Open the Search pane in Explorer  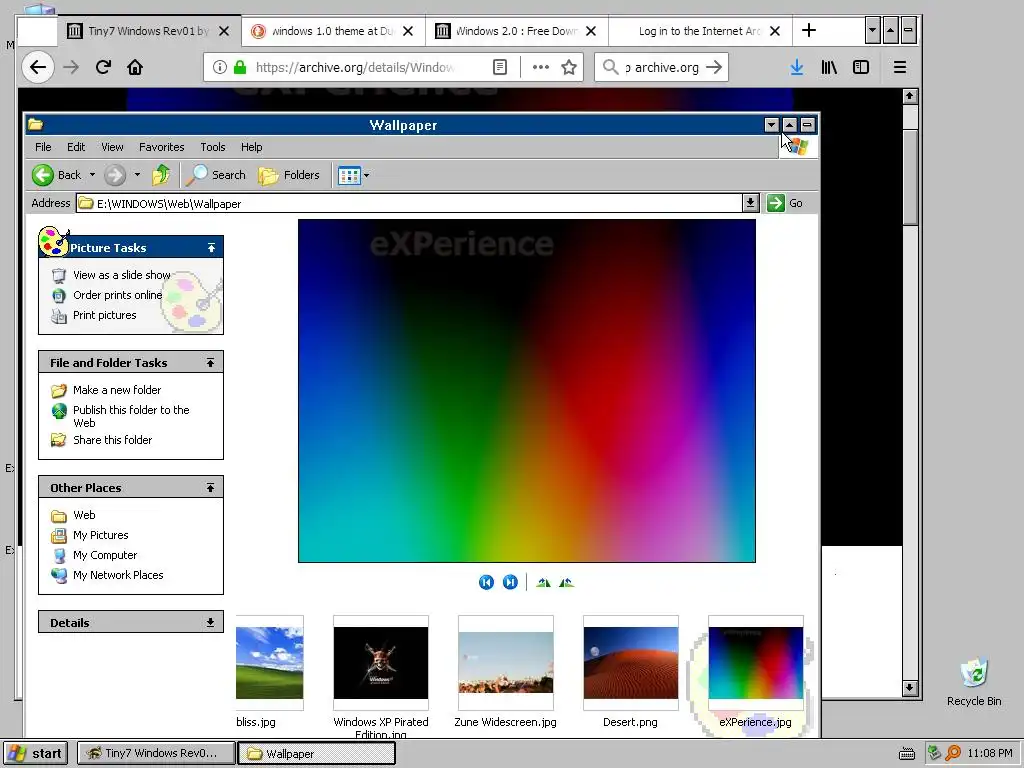[216, 175]
